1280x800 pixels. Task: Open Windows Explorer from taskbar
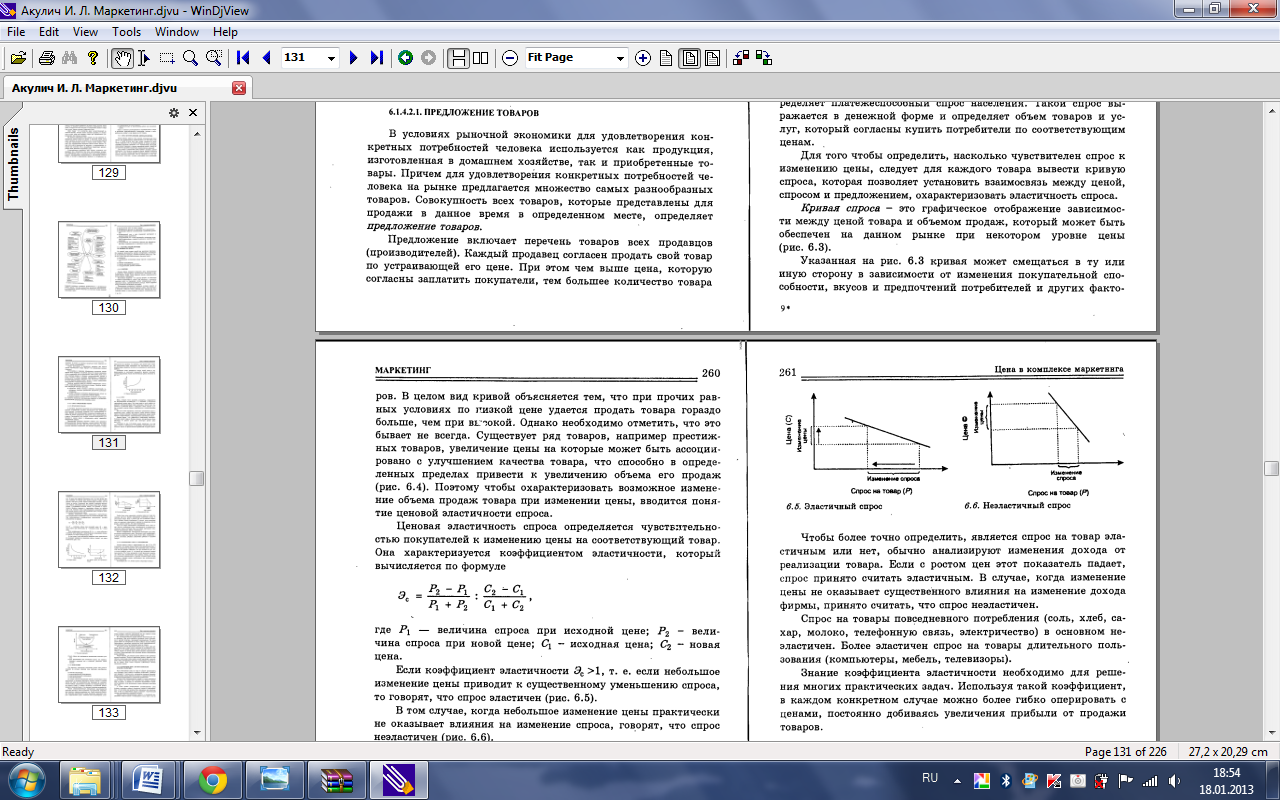pyautogui.click(x=87, y=779)
